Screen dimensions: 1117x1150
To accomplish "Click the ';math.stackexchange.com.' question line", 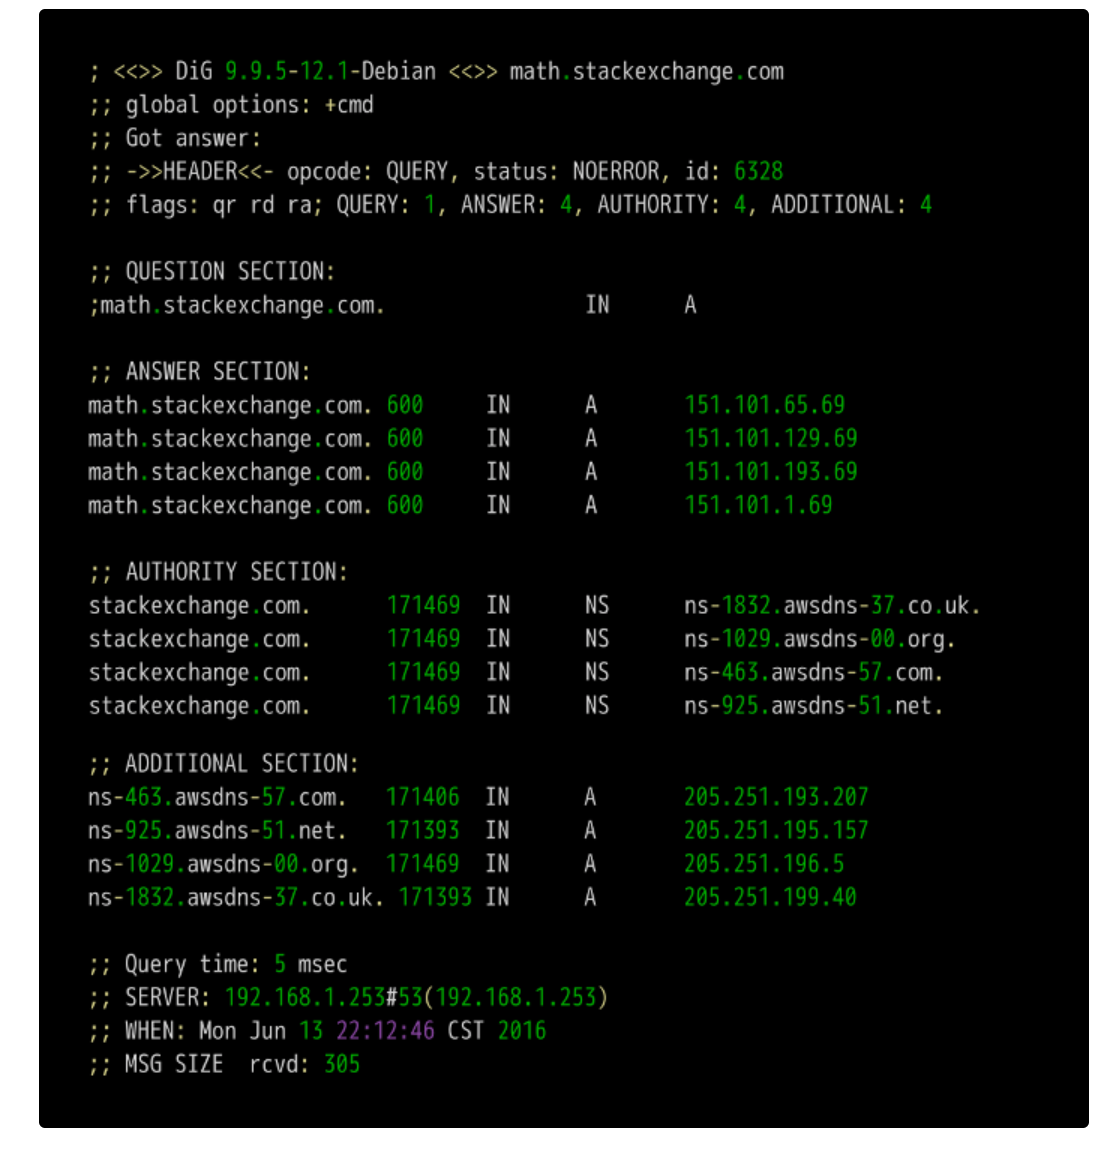I will point(237,305).
